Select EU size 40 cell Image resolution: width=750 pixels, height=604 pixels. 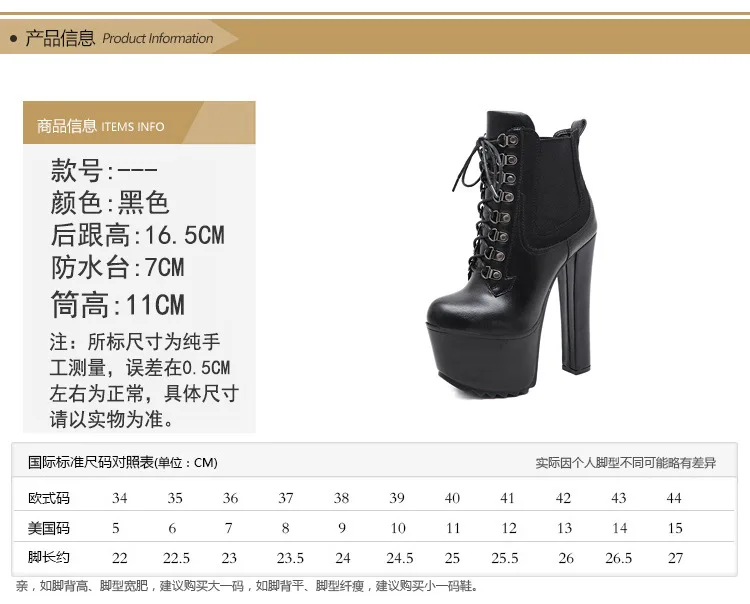click(x=452, y=498)
